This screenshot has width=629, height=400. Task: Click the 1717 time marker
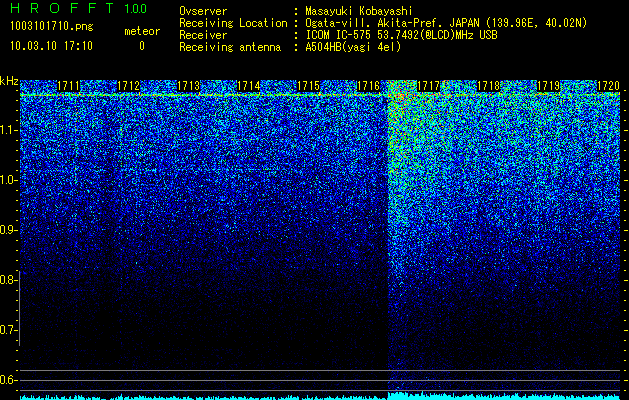click(x=428, y=86)
